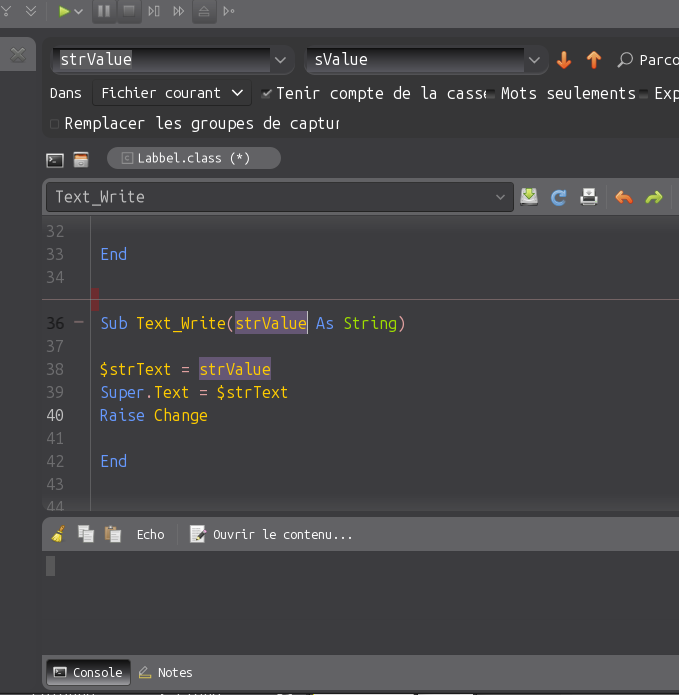The image size is (679, 695).
Task: Click the green redo arrow
Action: pyautogui.click(x=654, y=197)
